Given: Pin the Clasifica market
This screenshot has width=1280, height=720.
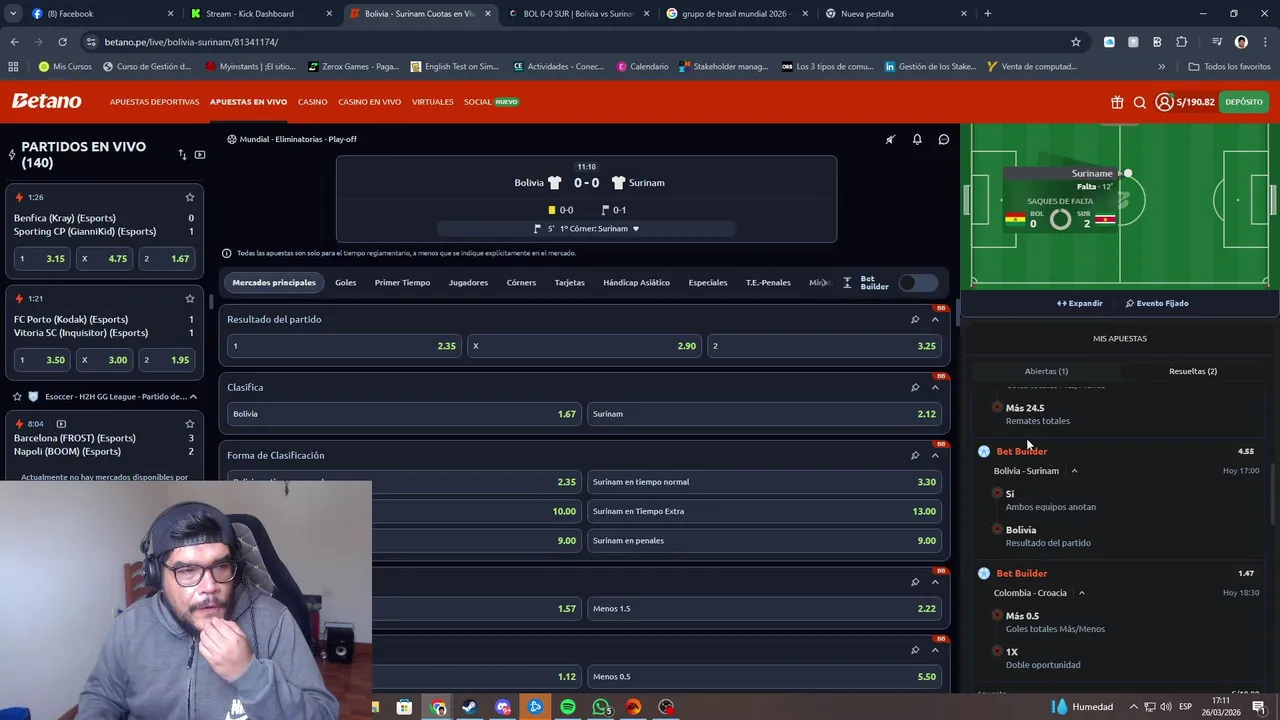Looking at the screenshot, I should (x=915, y=387).
